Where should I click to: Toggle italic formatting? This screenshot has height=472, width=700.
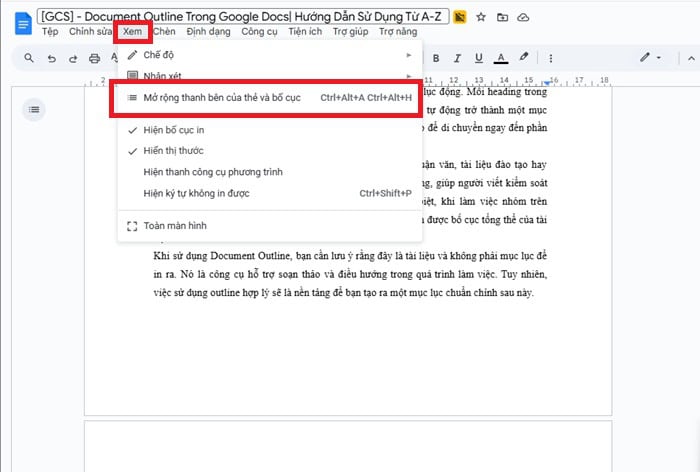click(457, 58)
